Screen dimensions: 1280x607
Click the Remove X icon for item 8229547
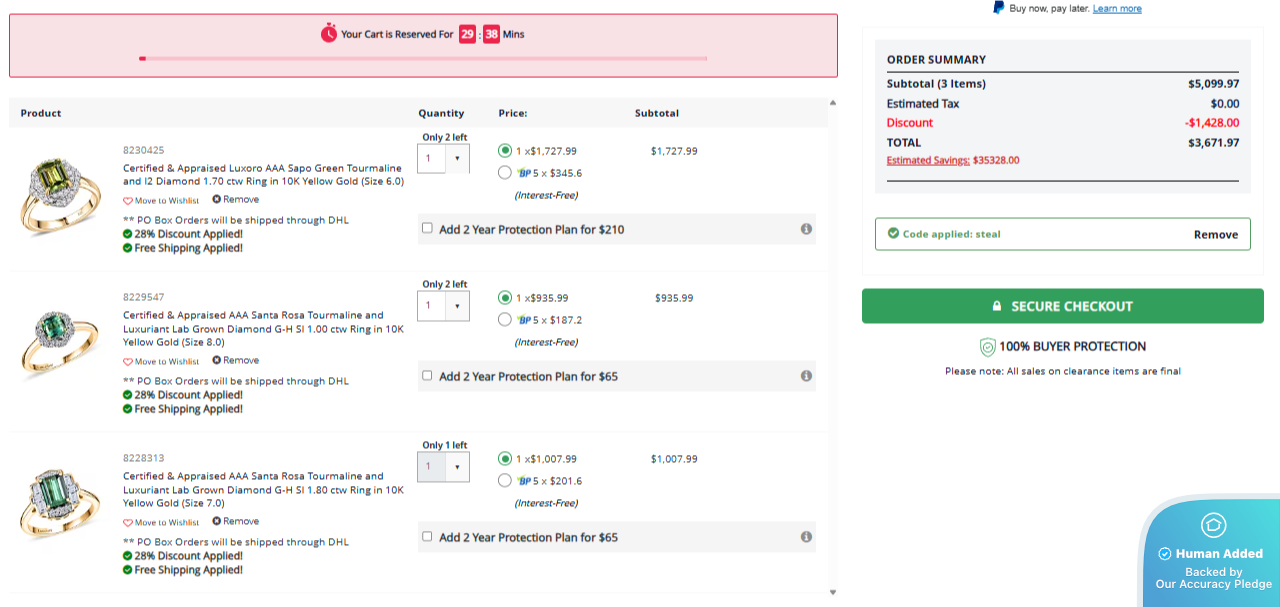pos(215,360)
